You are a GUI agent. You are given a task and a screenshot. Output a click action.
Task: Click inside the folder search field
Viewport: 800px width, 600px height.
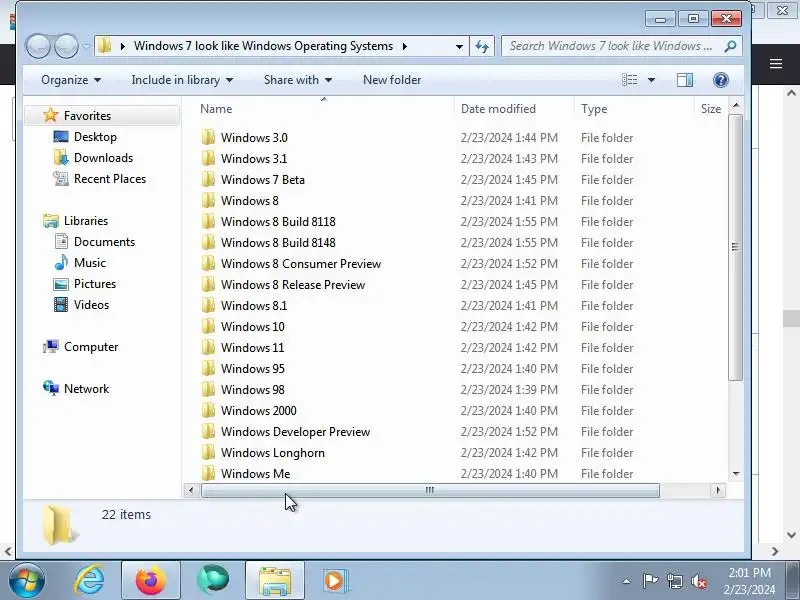pos(612,46)
